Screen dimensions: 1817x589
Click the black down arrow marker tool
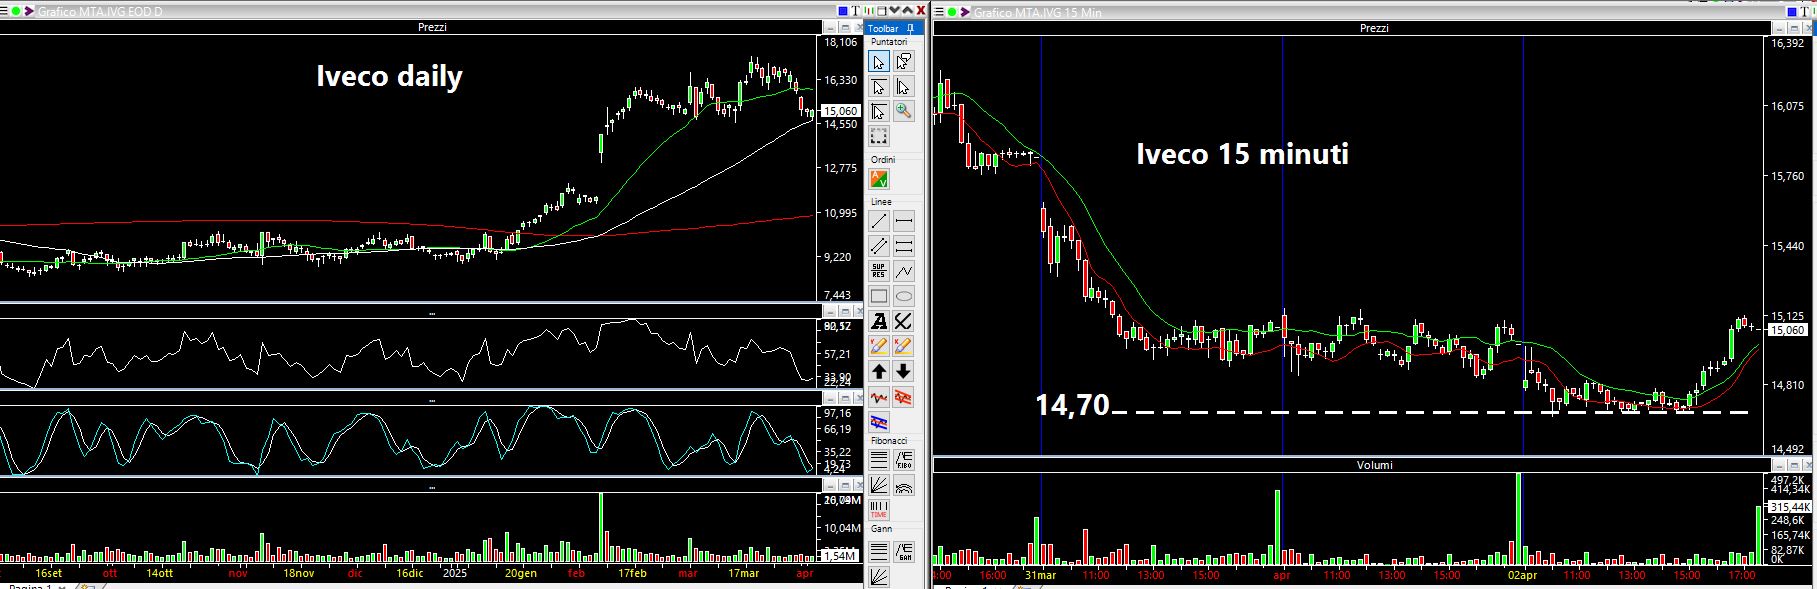[903, 371]
